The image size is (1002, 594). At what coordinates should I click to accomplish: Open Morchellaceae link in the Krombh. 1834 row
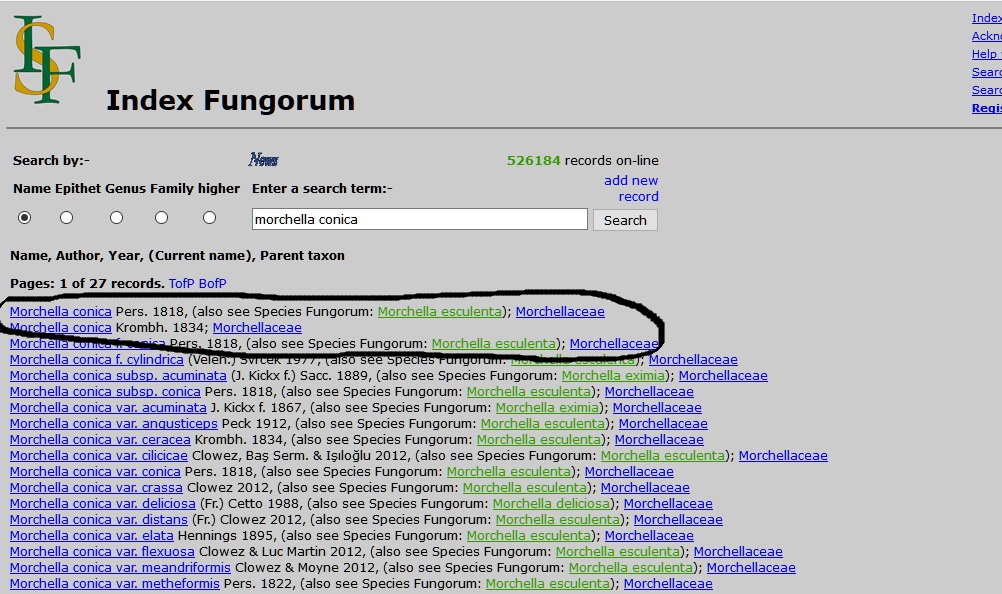257,328
